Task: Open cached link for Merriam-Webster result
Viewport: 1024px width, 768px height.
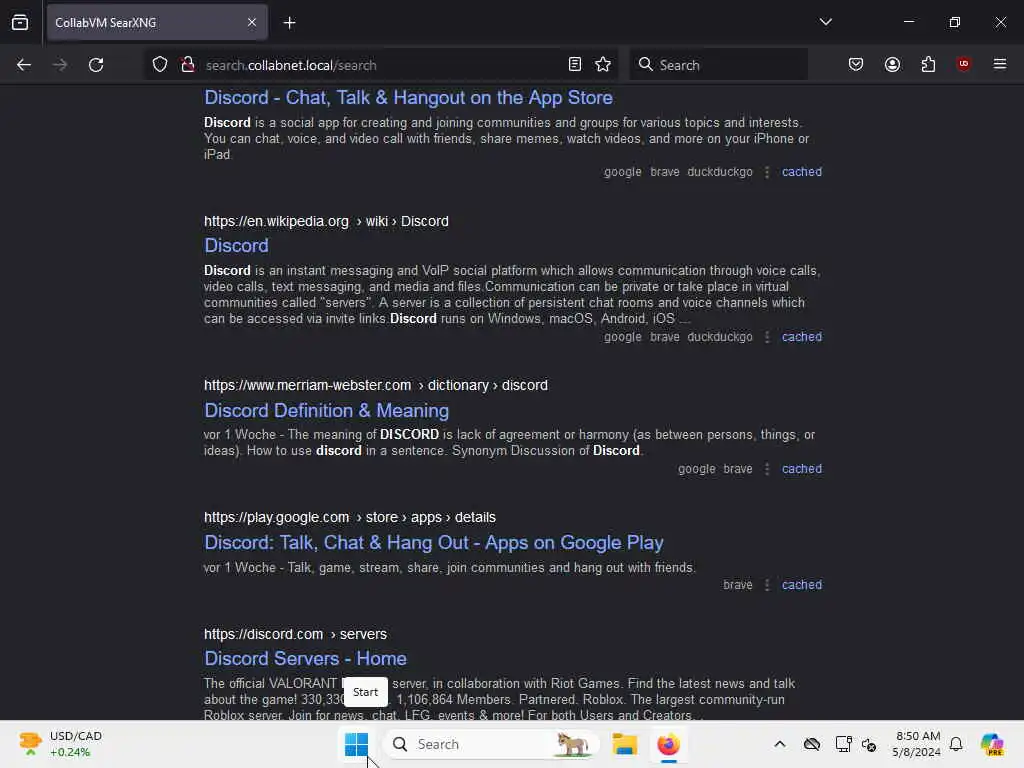Action: tap(801, 469)
